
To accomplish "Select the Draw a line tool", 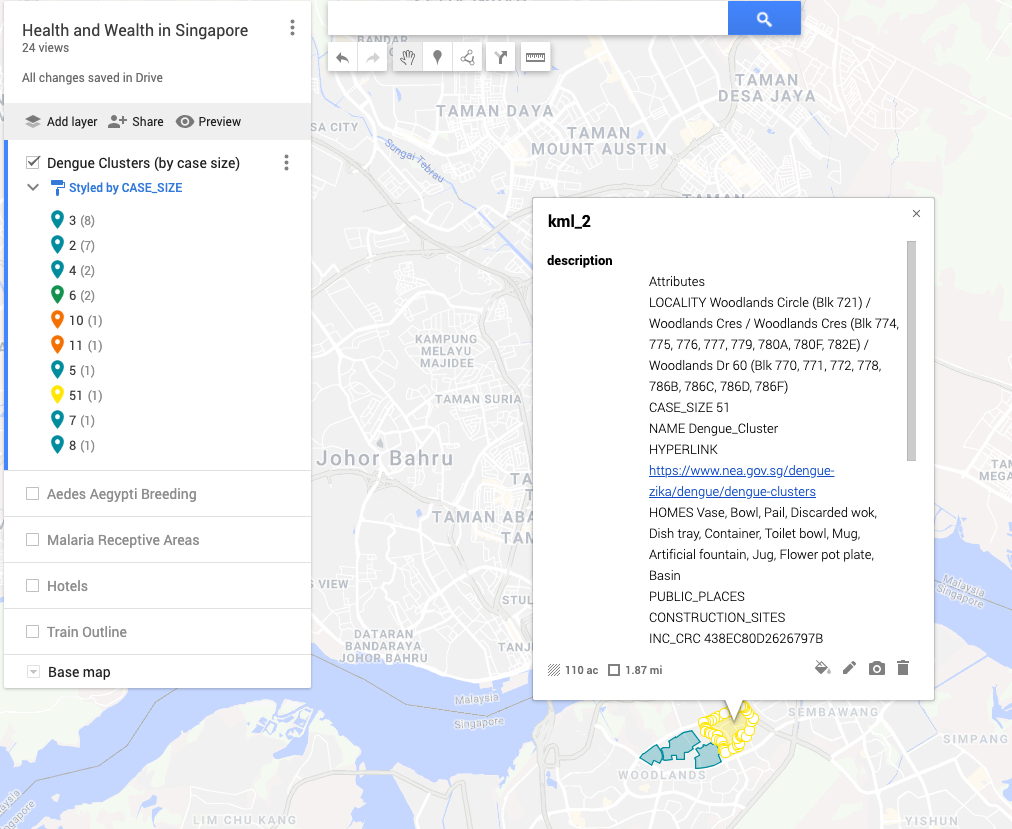I will [468, 58].
